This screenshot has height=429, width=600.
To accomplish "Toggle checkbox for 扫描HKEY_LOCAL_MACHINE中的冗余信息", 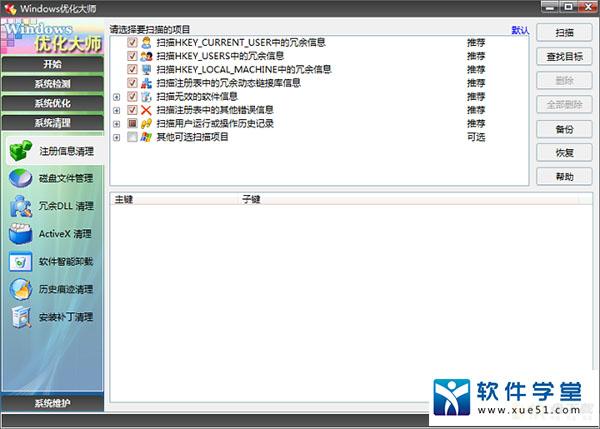I will click(132, 70).
